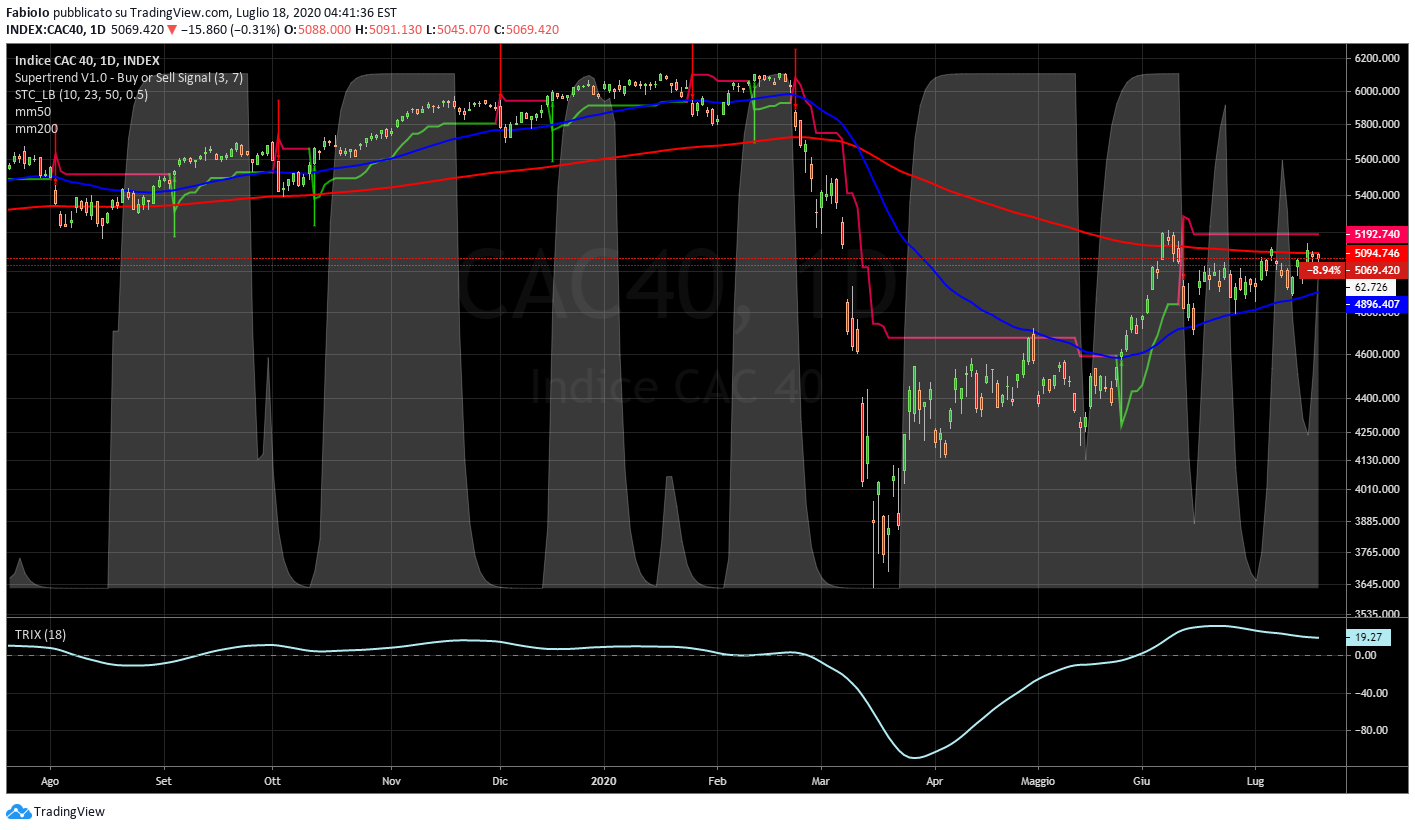Viewport: 1415px width, 830px height.
Task: Click the 3885.000 price axis value
Action: (x=1376, y=521)
